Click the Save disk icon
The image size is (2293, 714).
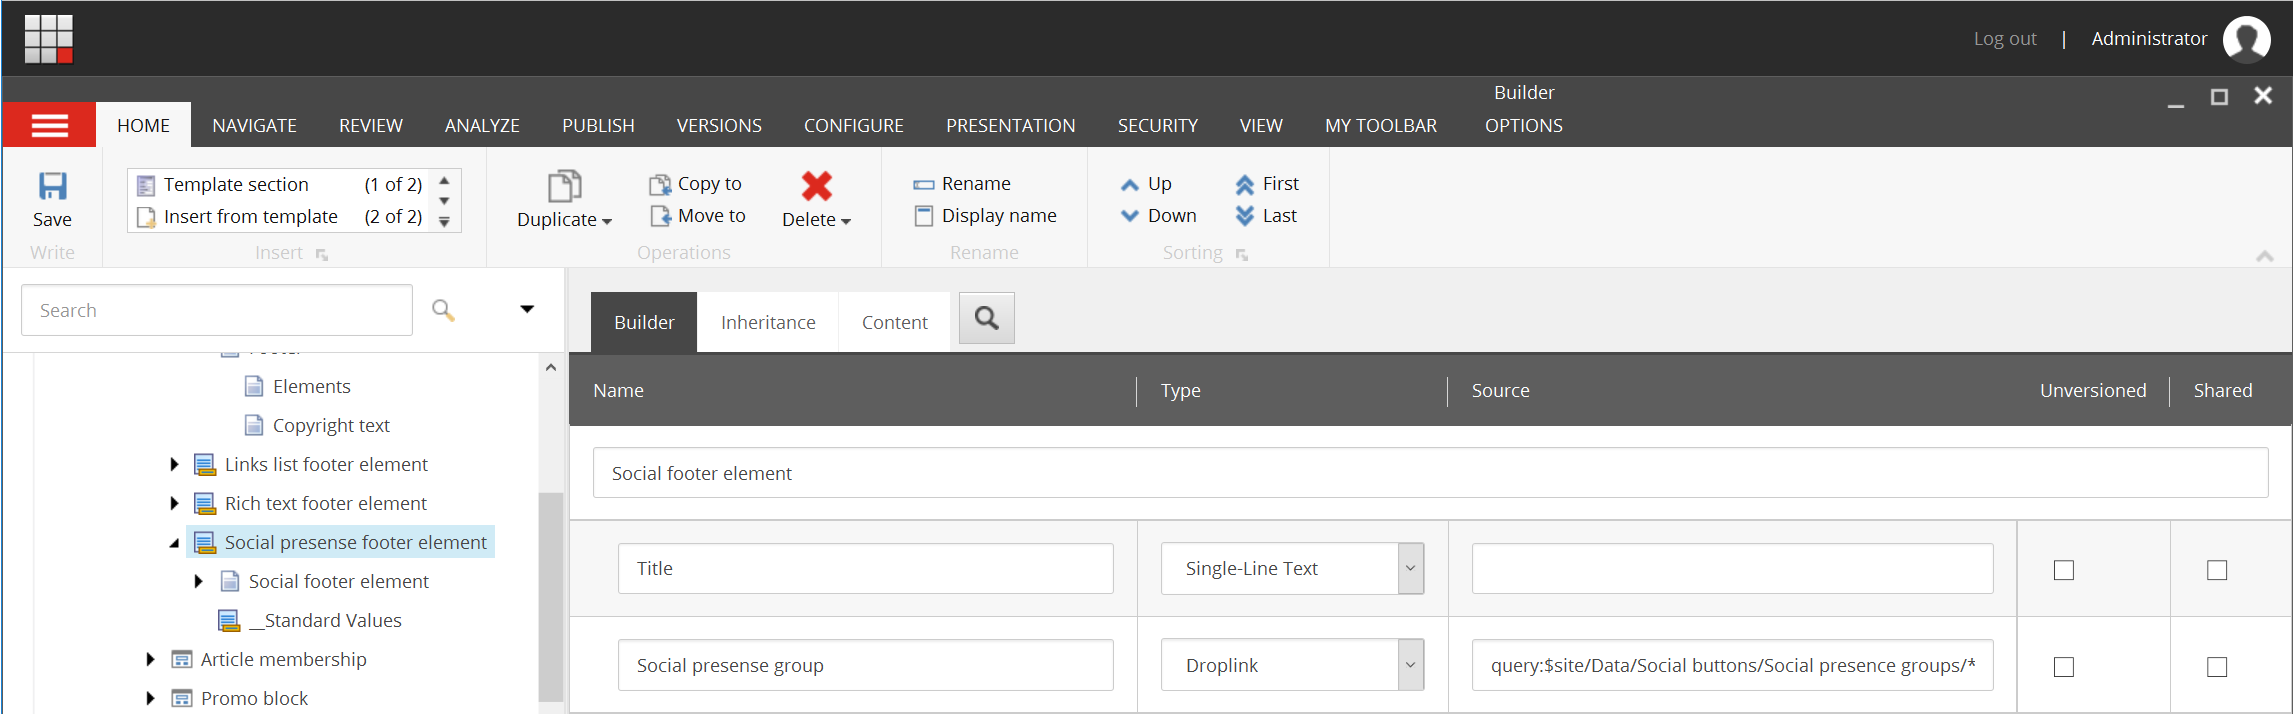coord(52,186)
